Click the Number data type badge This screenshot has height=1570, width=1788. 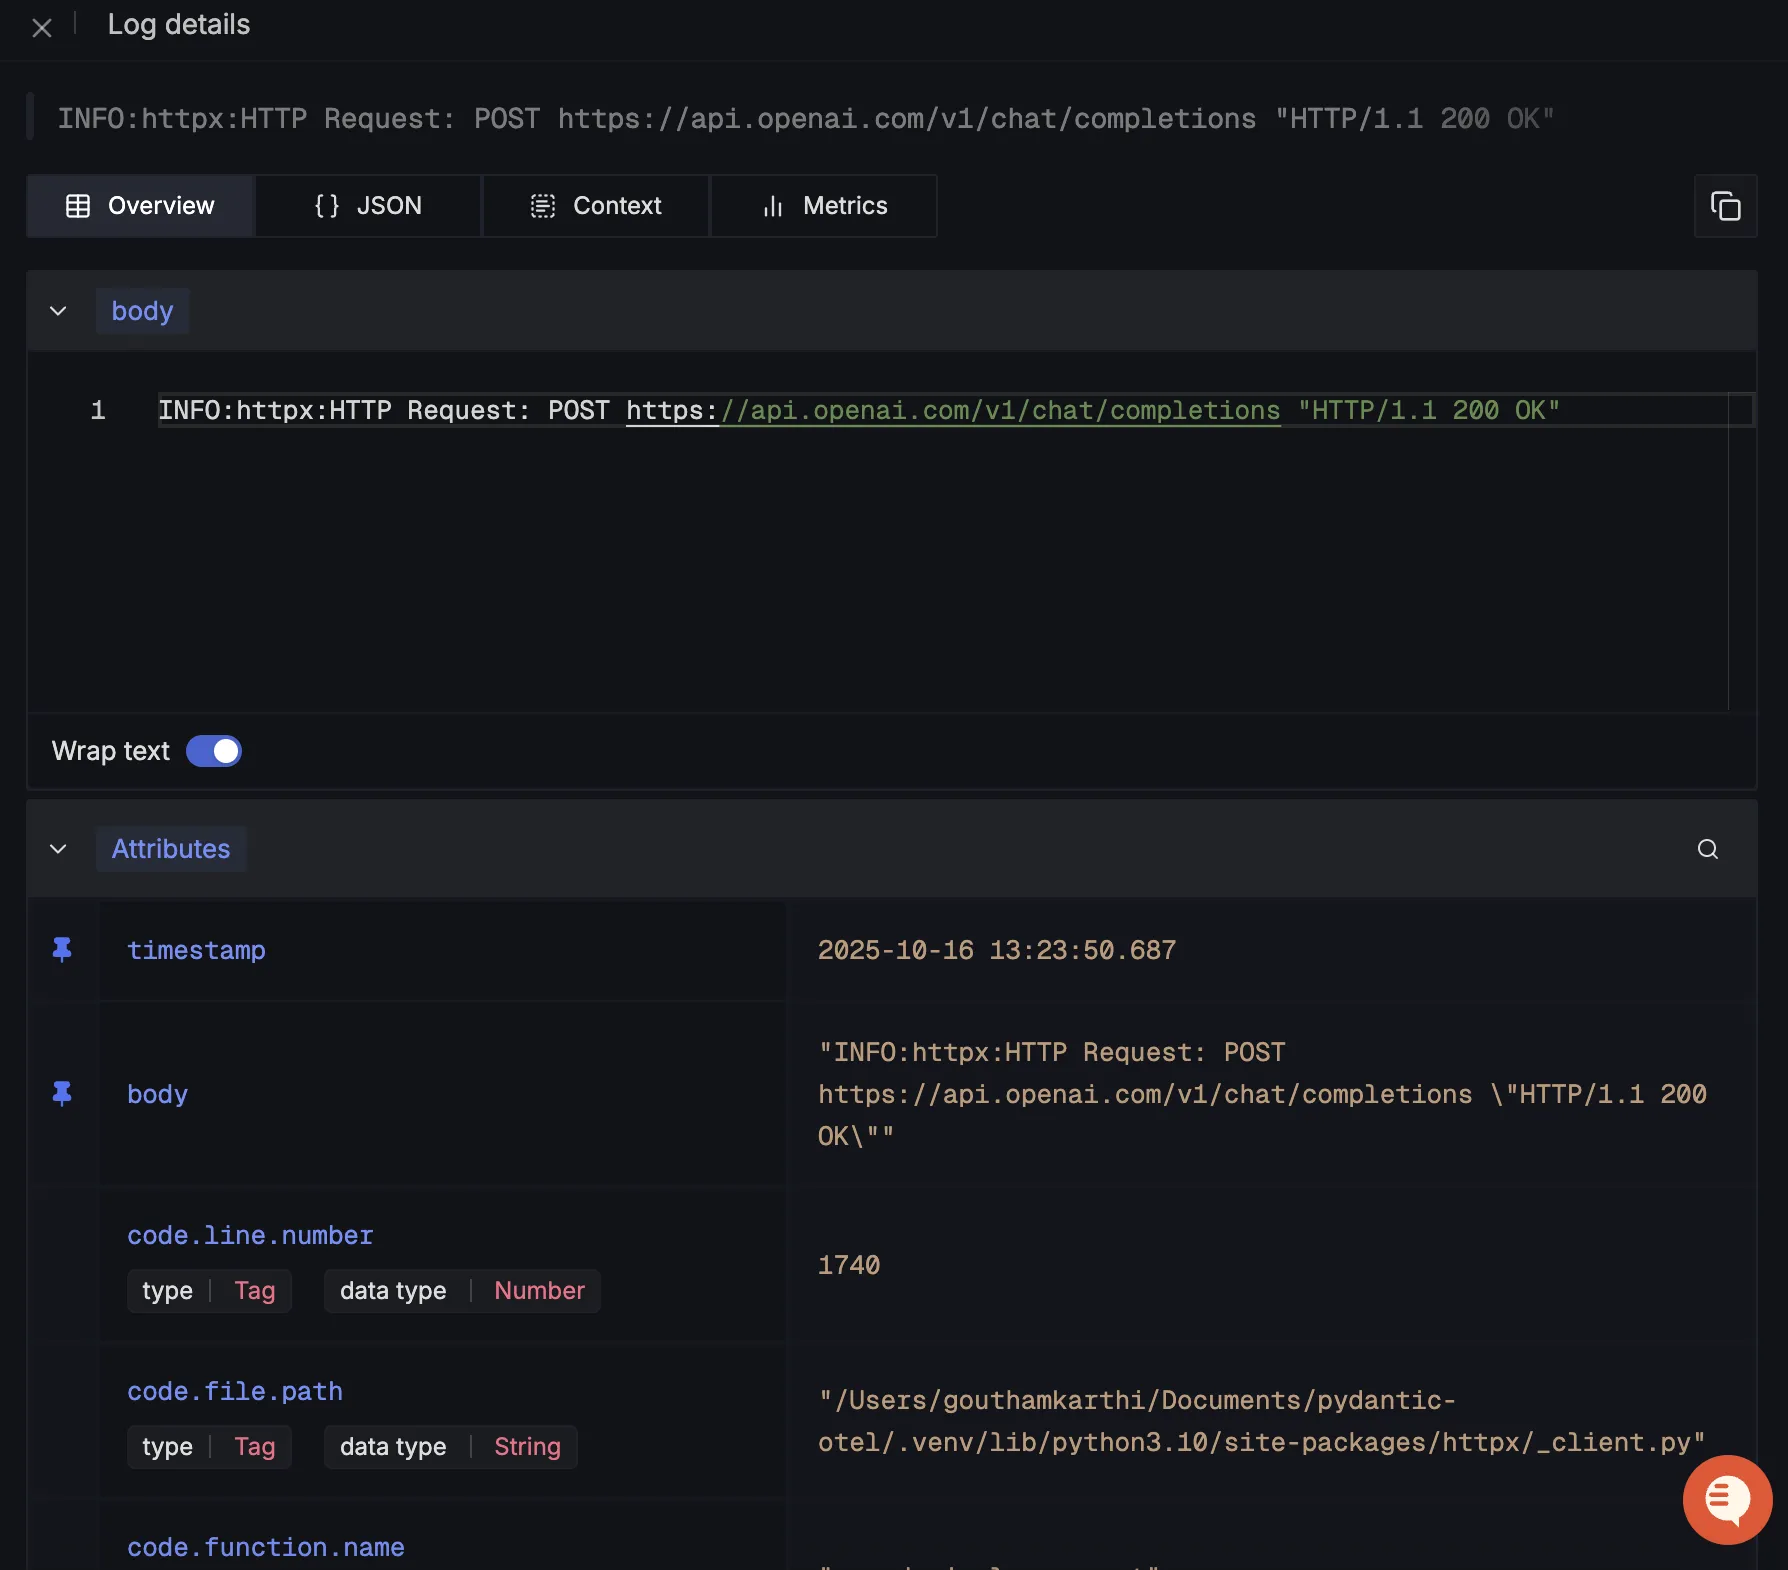click(x=539, y=1290)
